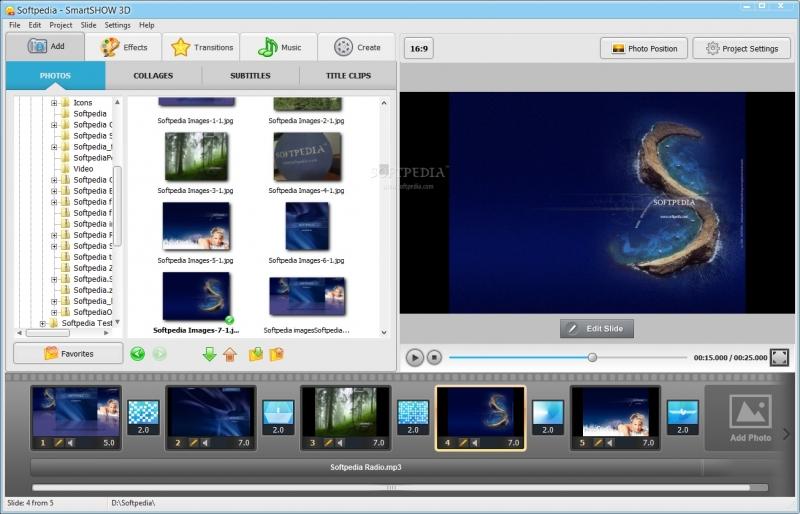Click the transition icon after slide 2
The image size is (800, 514).
pos(278,411)
